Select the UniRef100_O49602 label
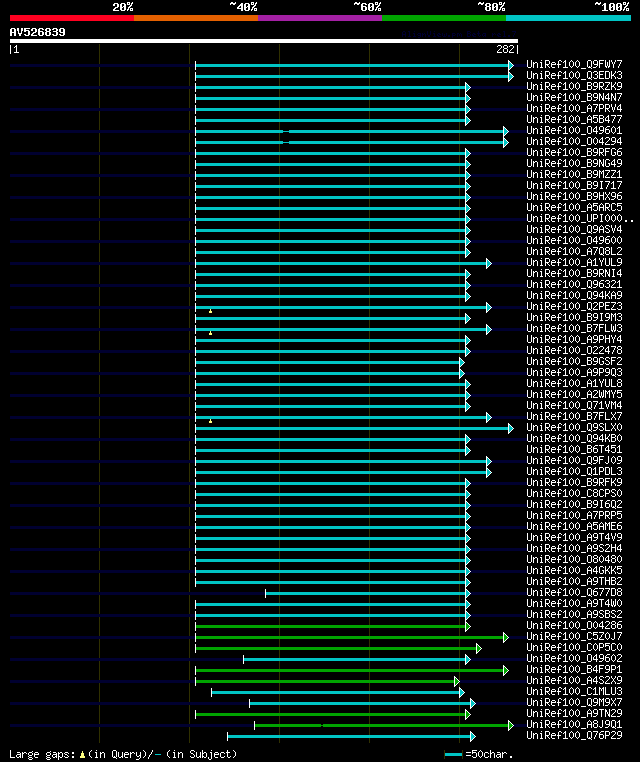The image size is (640, 762). coord(574,658)
